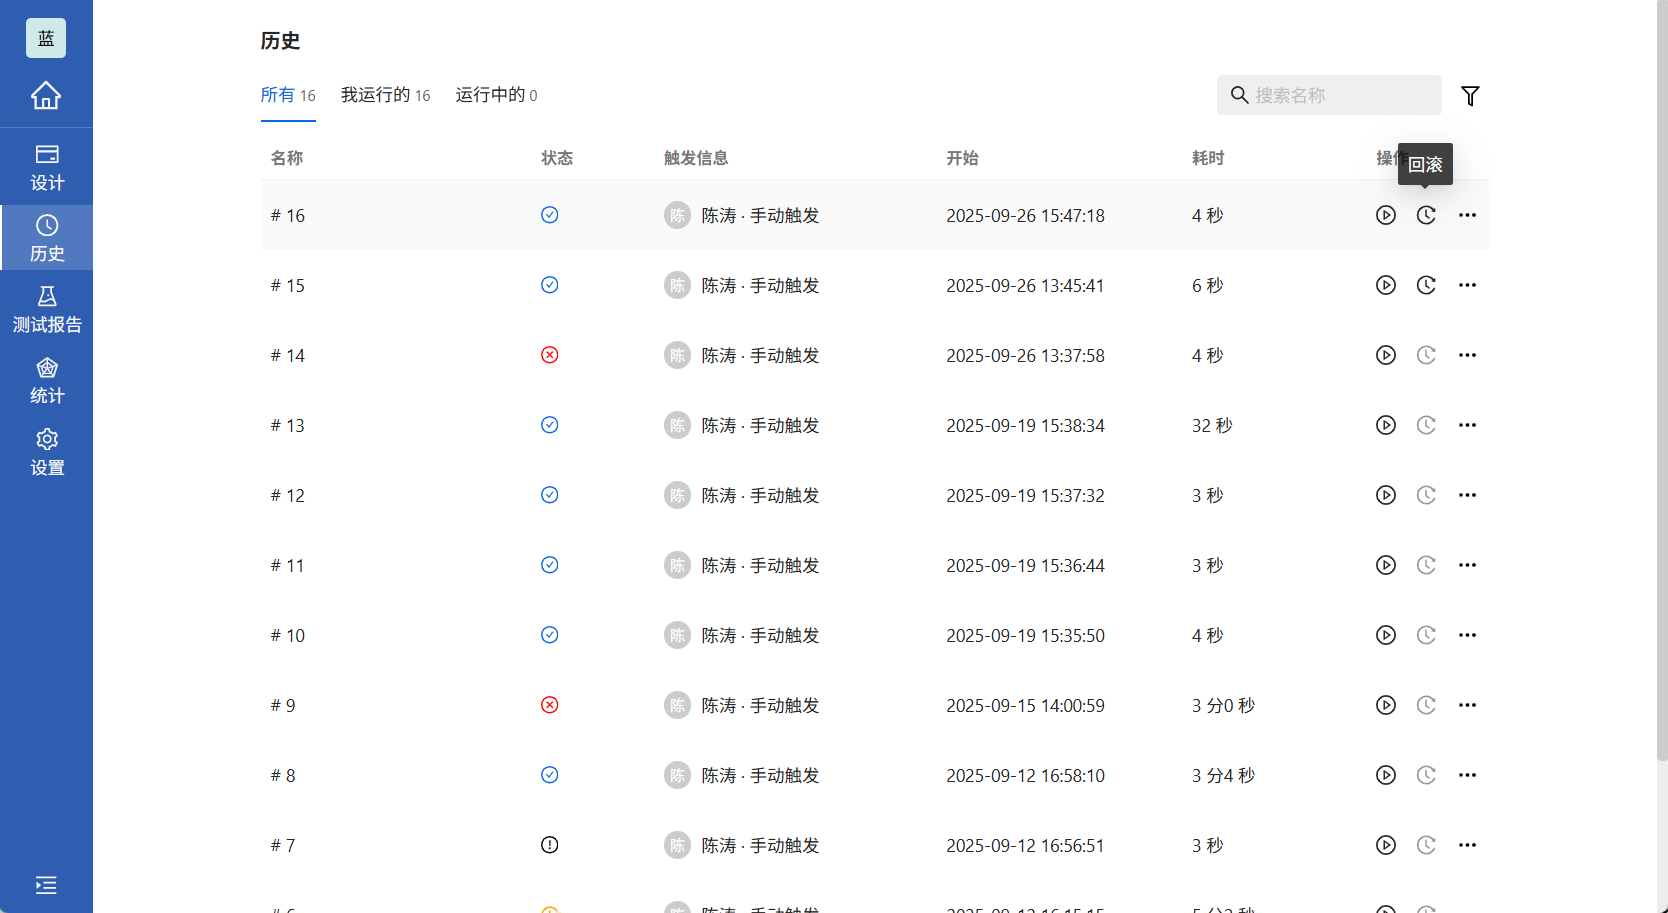
Task: Switch to 所有 16 tab
Action: pos(288,95)
